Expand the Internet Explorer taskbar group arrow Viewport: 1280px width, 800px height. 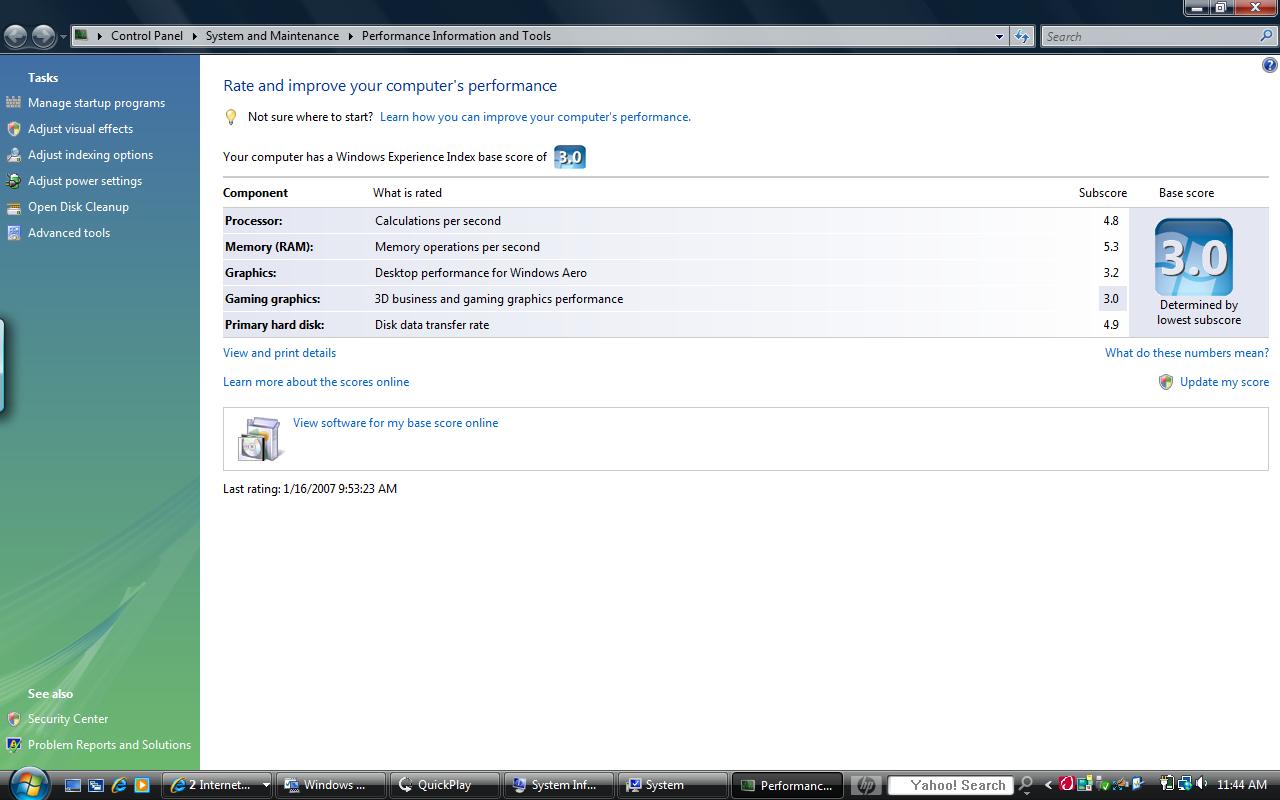tap(265, 785)
